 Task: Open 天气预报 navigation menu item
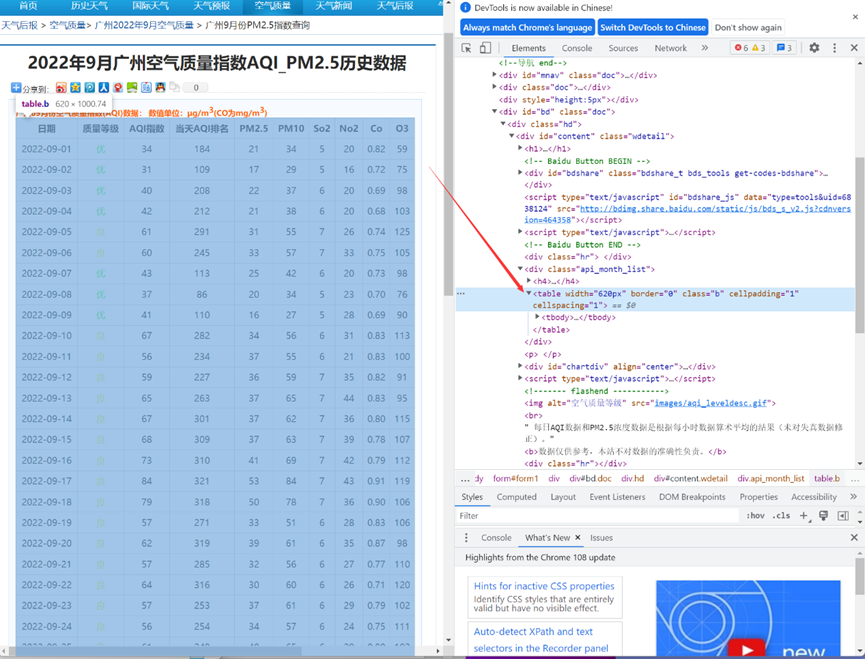click(211, 6)
